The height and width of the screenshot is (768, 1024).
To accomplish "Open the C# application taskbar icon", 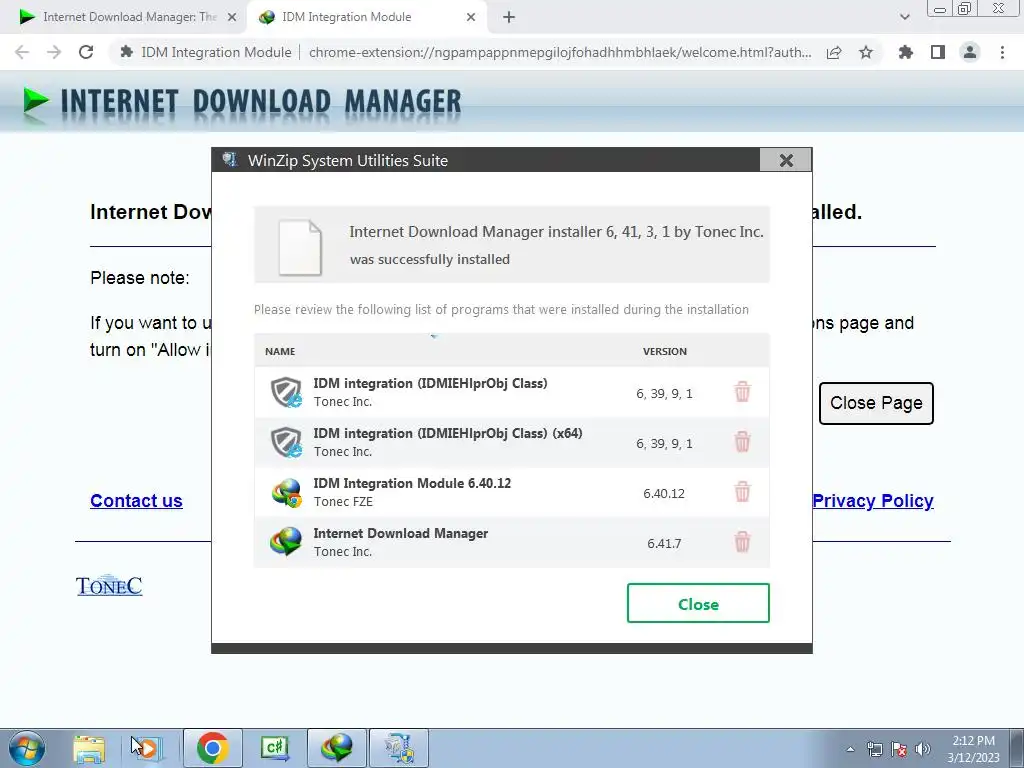I will [x=275, y=748].
